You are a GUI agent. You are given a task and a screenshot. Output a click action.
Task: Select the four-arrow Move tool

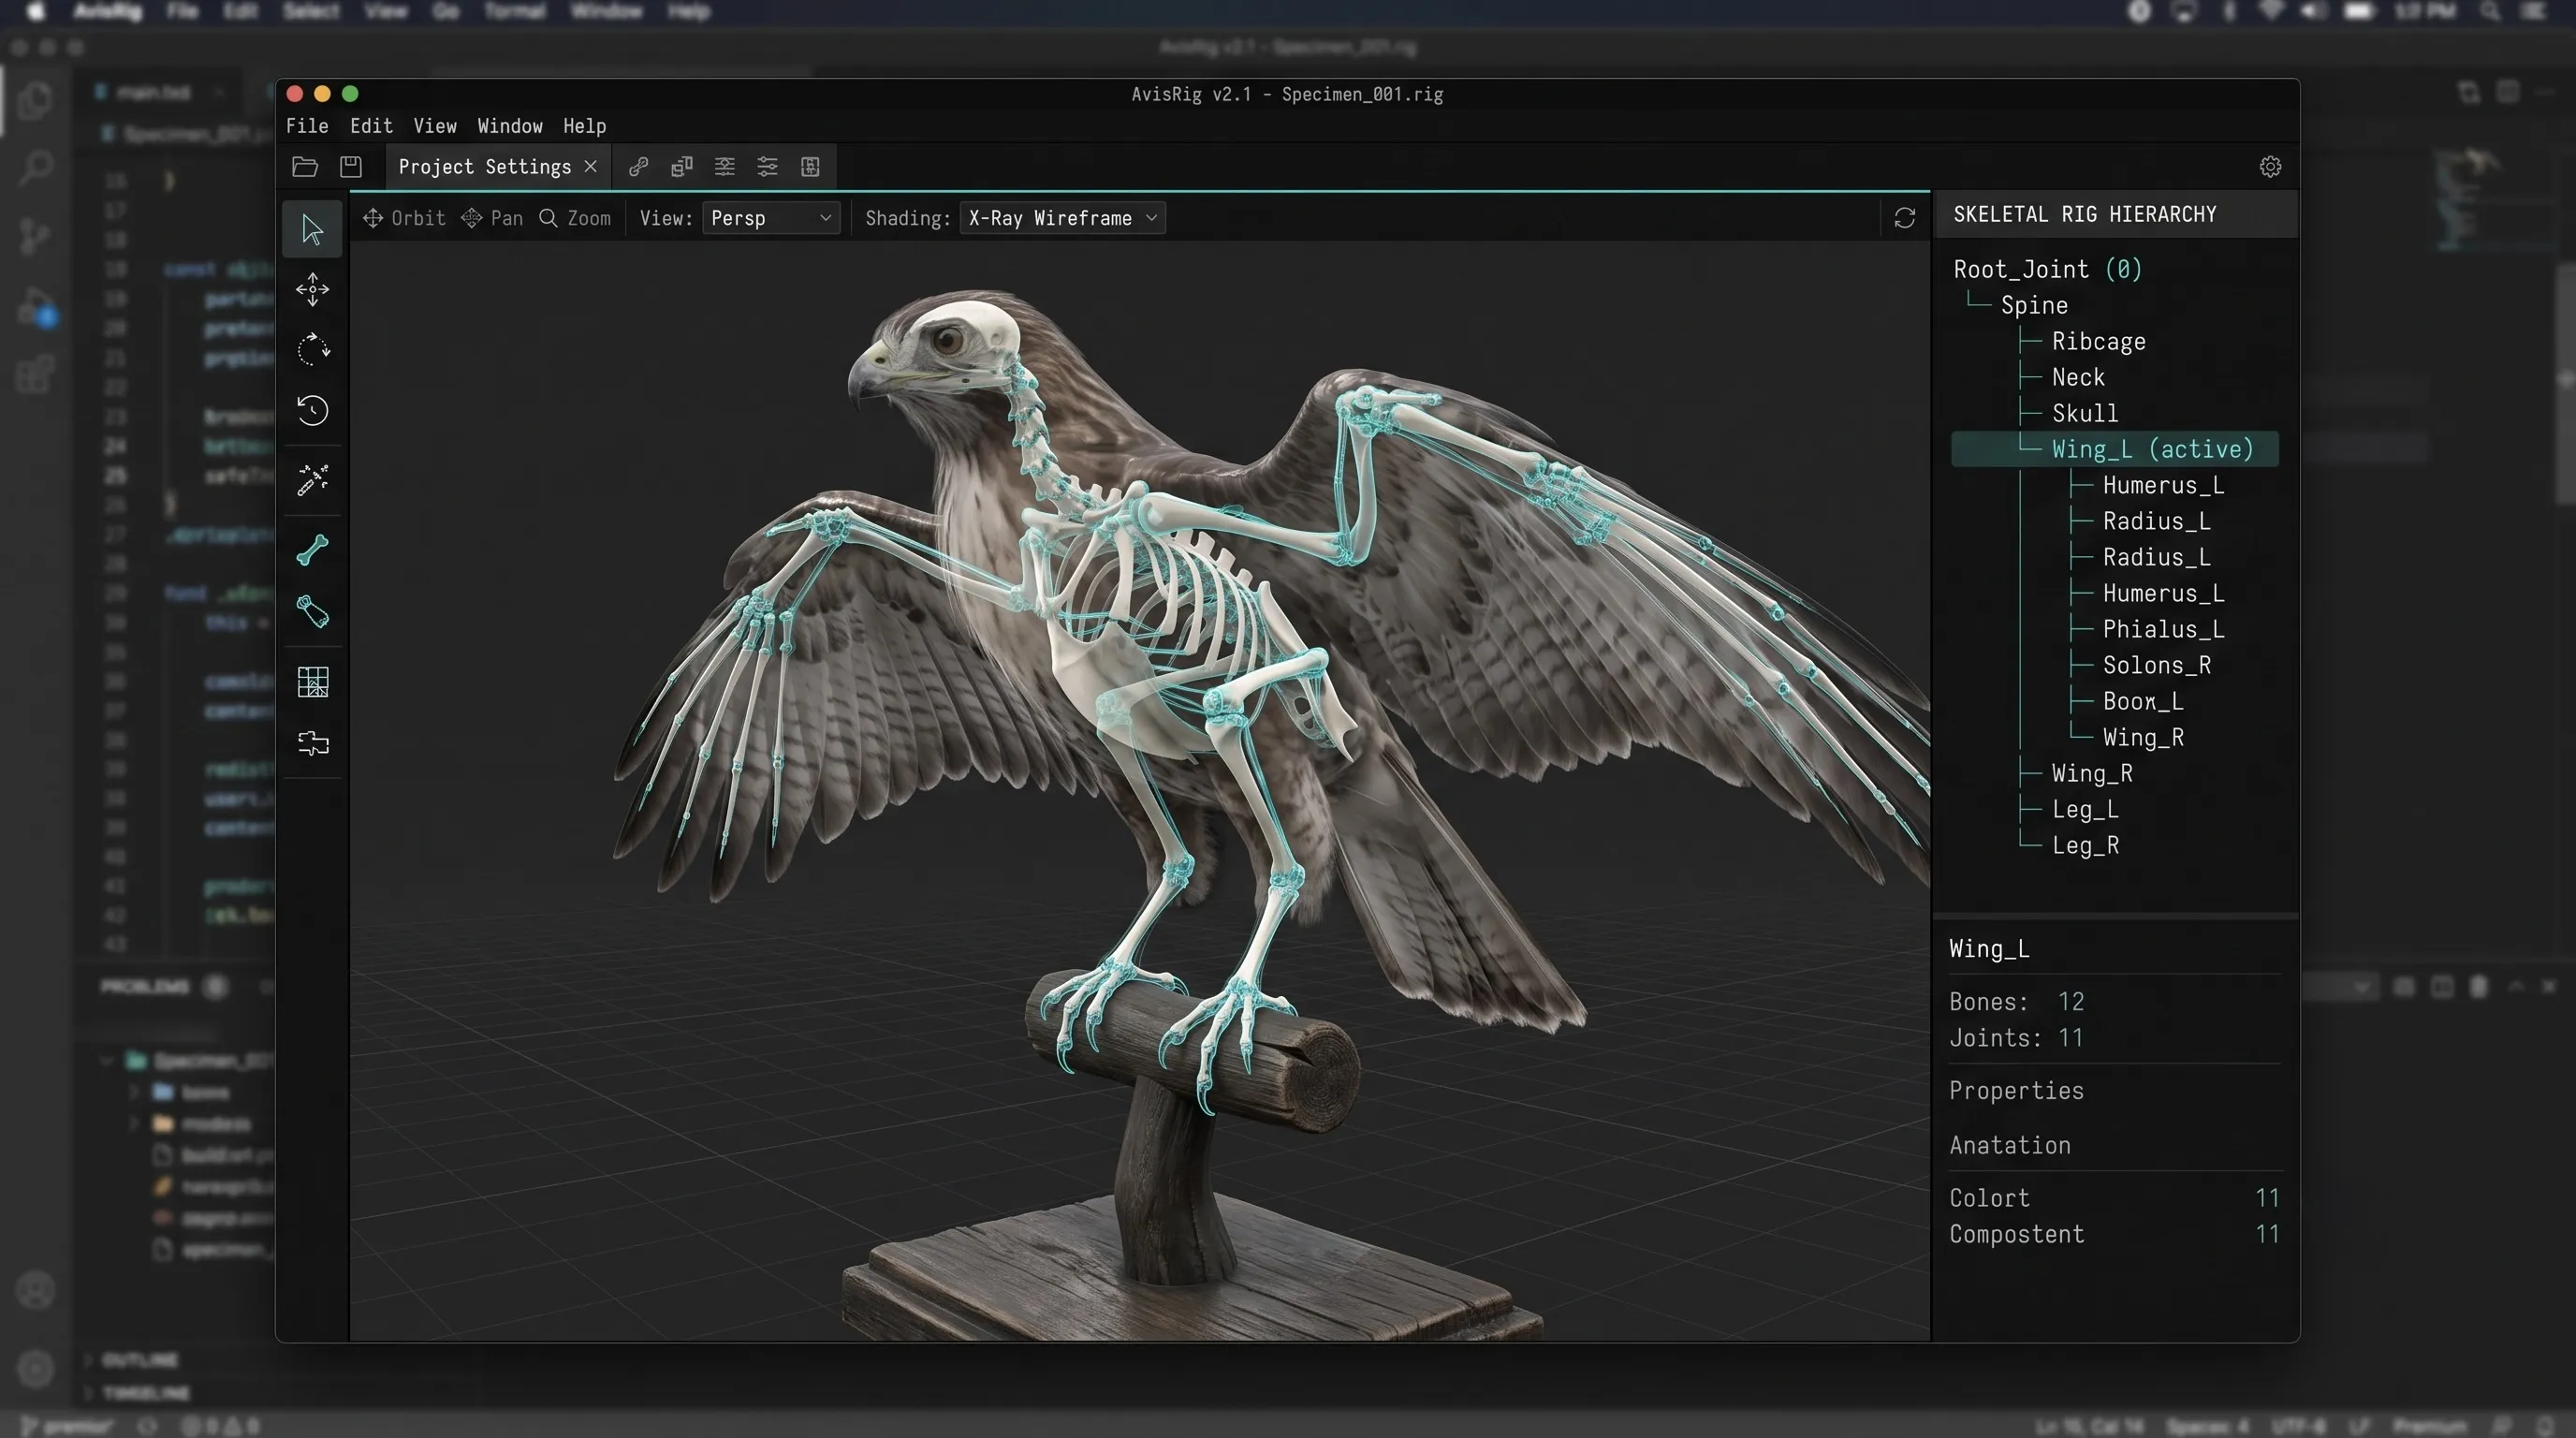[x=312, y=290]
